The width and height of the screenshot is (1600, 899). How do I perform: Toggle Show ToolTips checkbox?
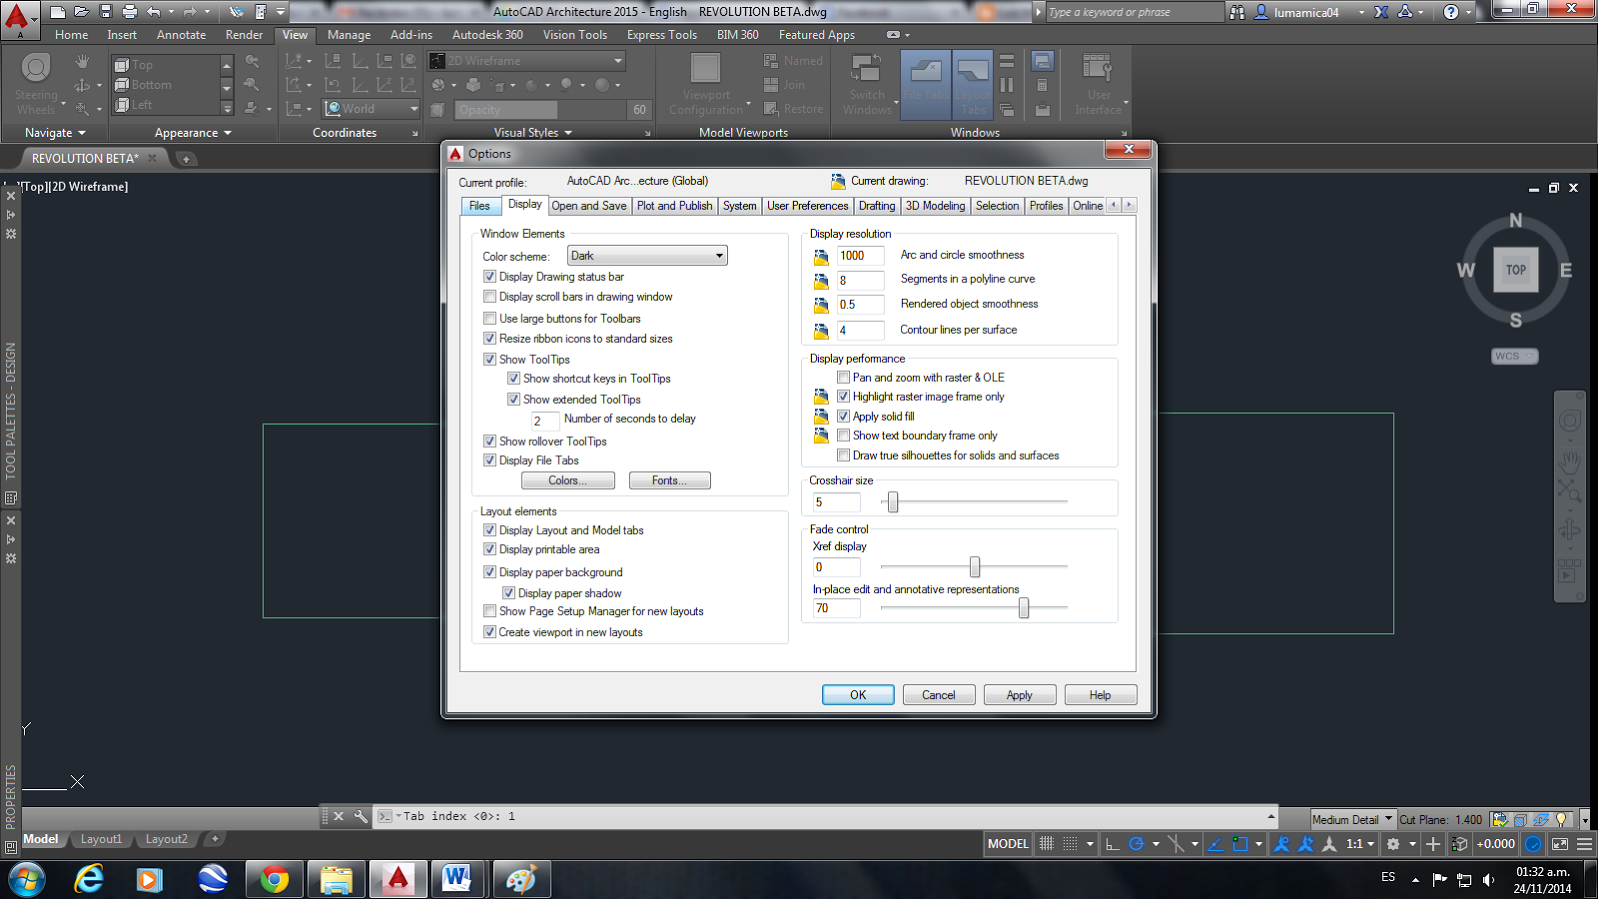490,359
